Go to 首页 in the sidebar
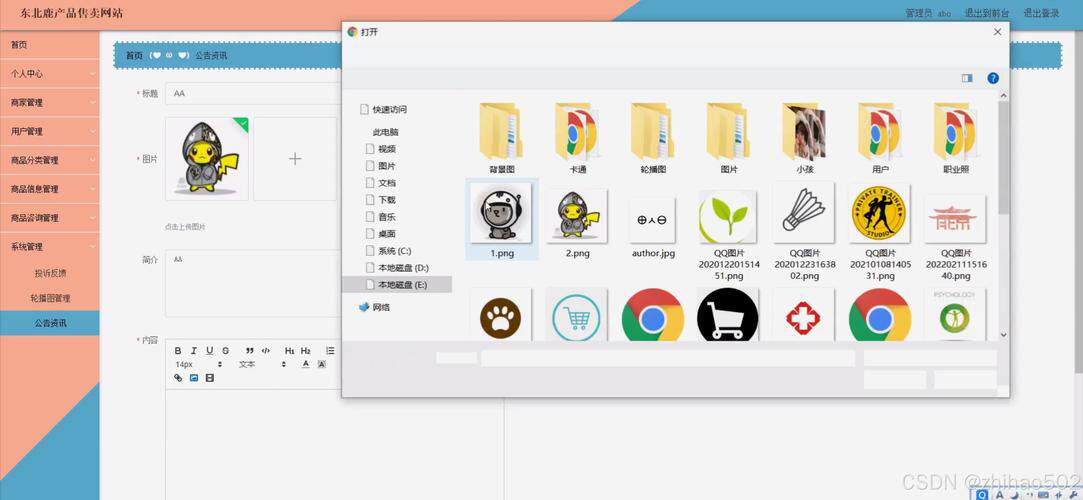 tap(50, 45)
